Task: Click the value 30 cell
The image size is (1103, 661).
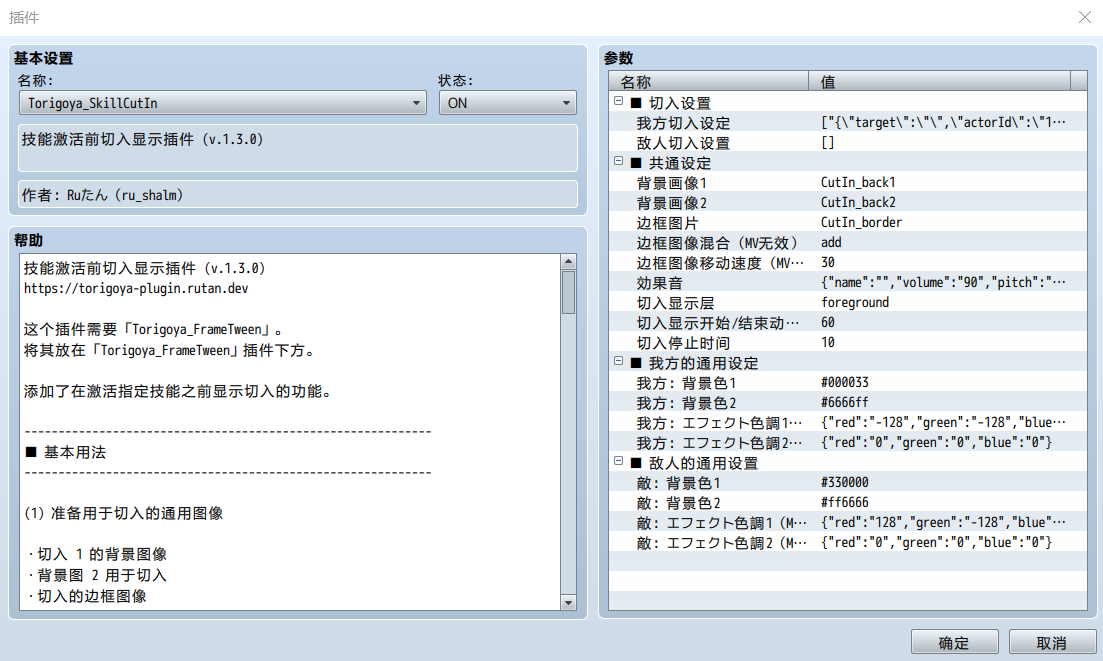Action: click(827, 262)
